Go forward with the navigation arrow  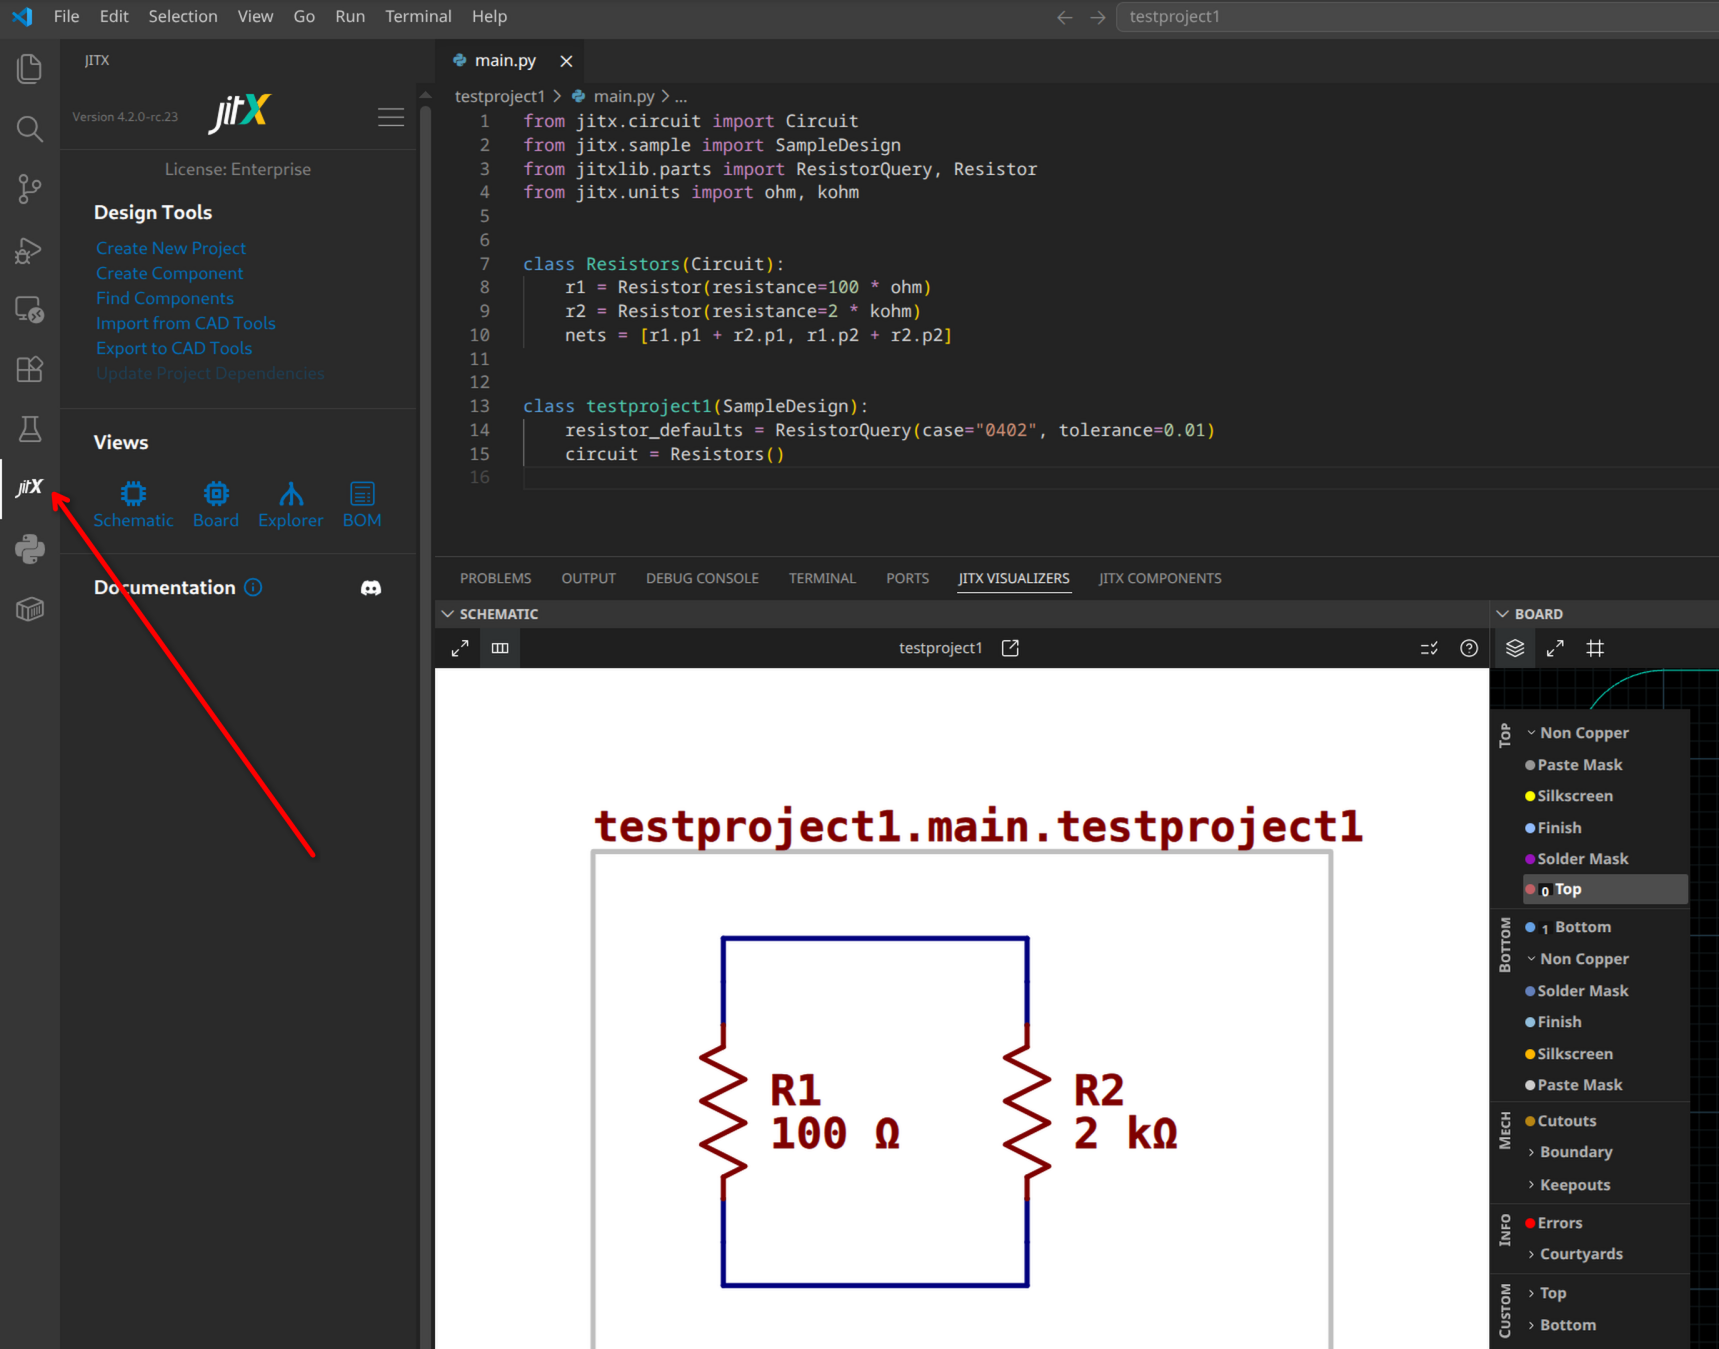pyautogui.click(x=1098, y=17)
